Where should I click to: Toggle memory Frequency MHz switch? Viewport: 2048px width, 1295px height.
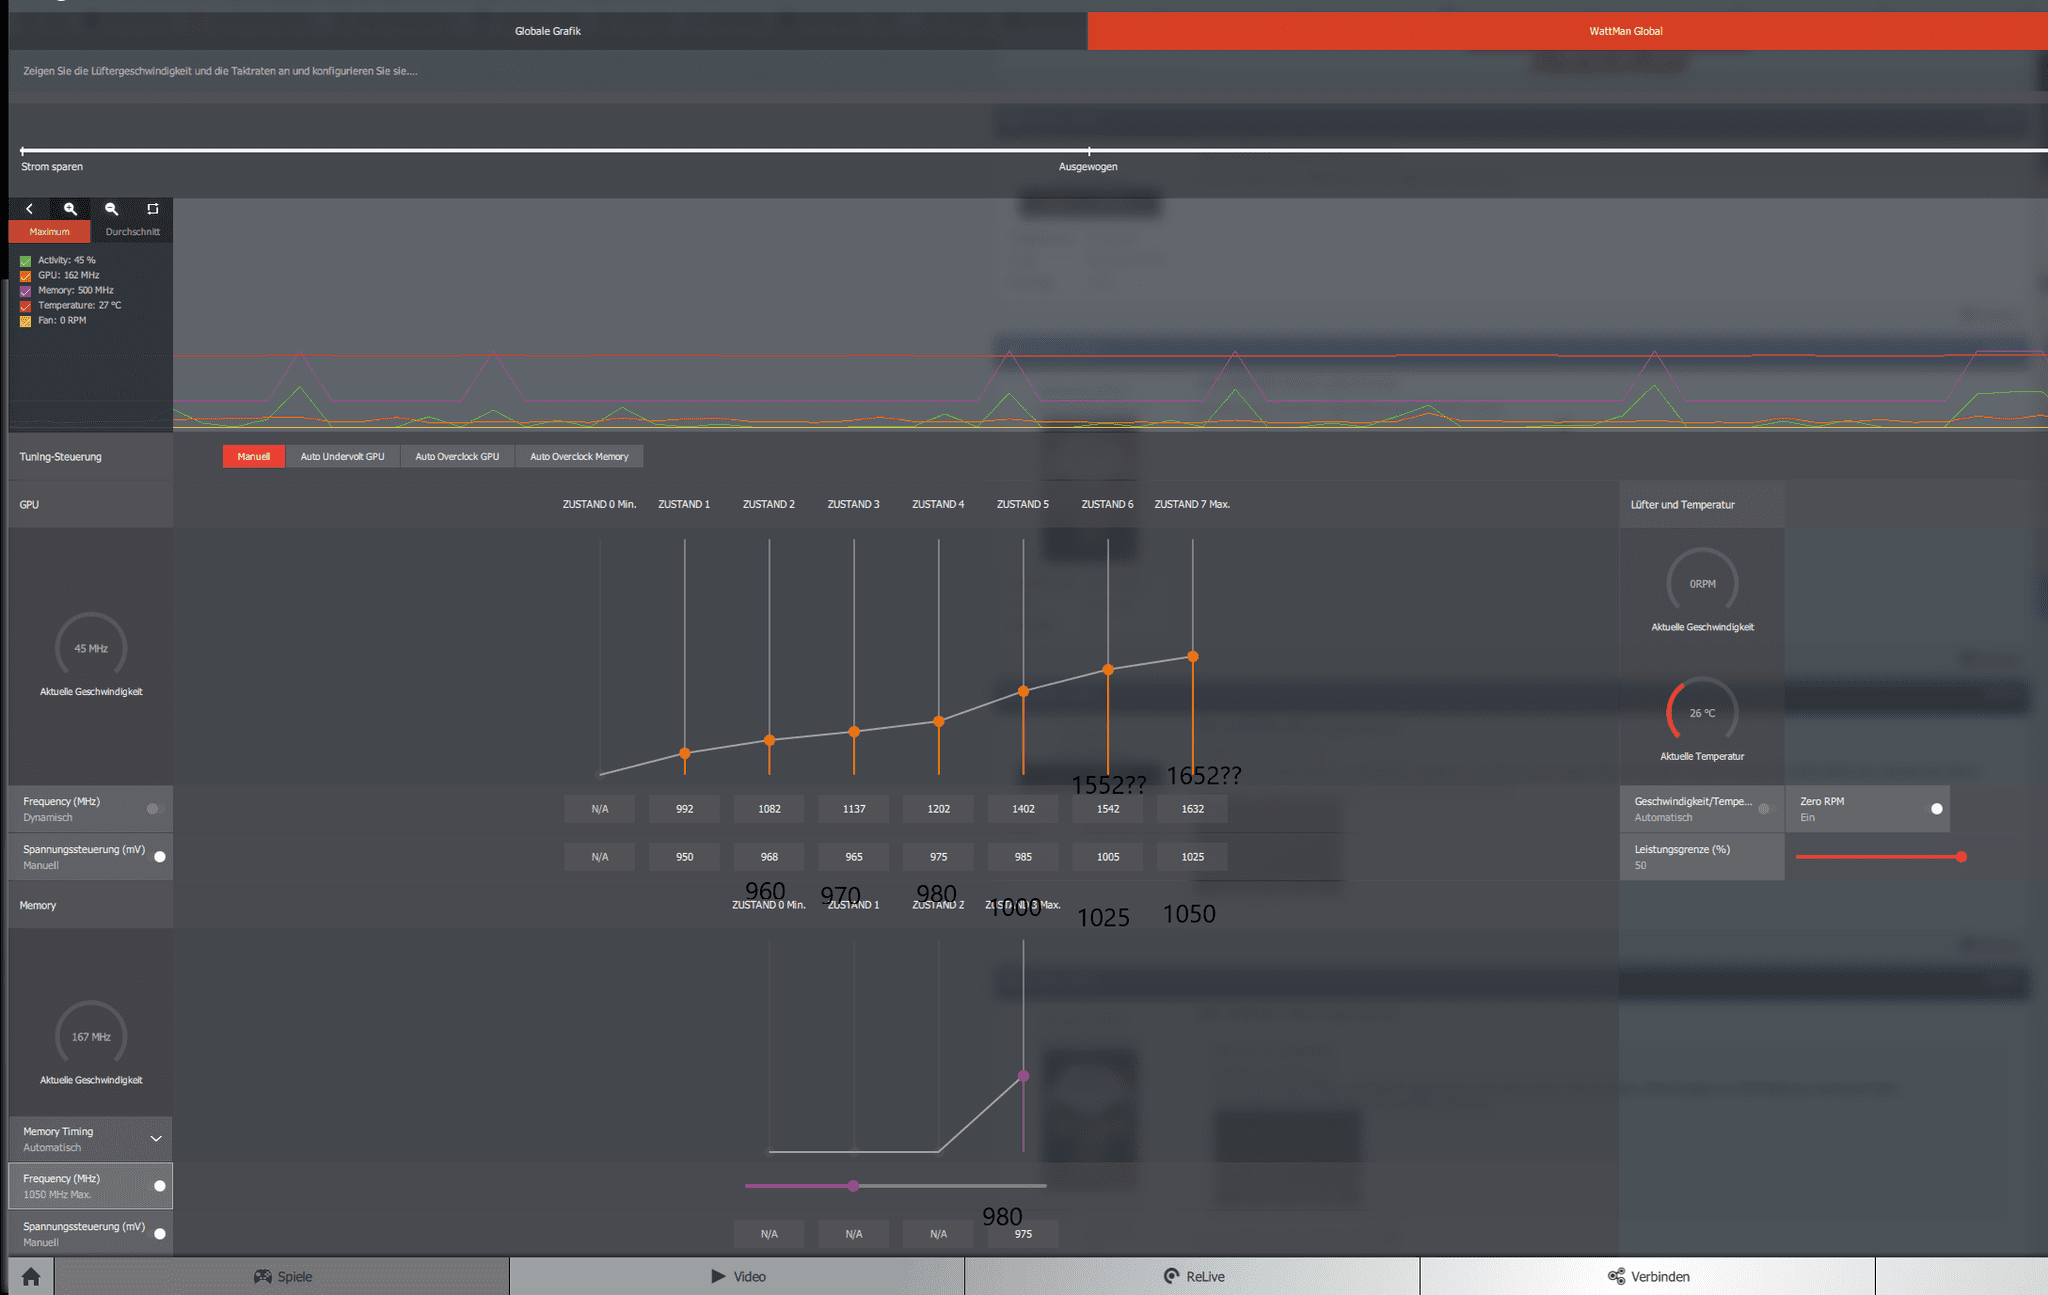coord(159,1186)
